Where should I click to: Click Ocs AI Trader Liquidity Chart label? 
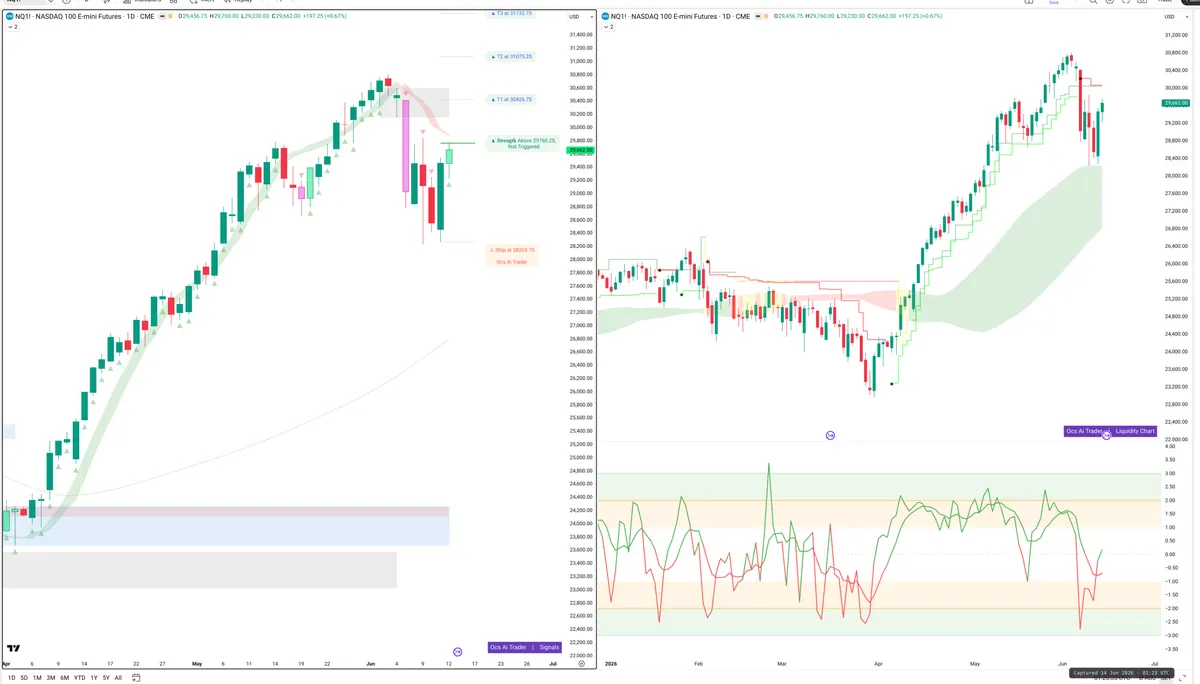(x=1110, y=431)
